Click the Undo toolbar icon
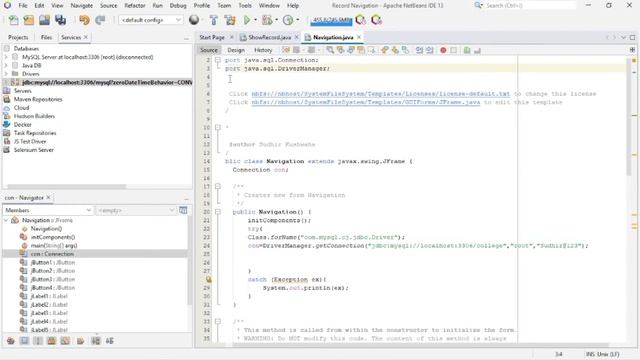The width and height of the screenshot is (640, 360). pyautogui.click(x=84, y=20)
